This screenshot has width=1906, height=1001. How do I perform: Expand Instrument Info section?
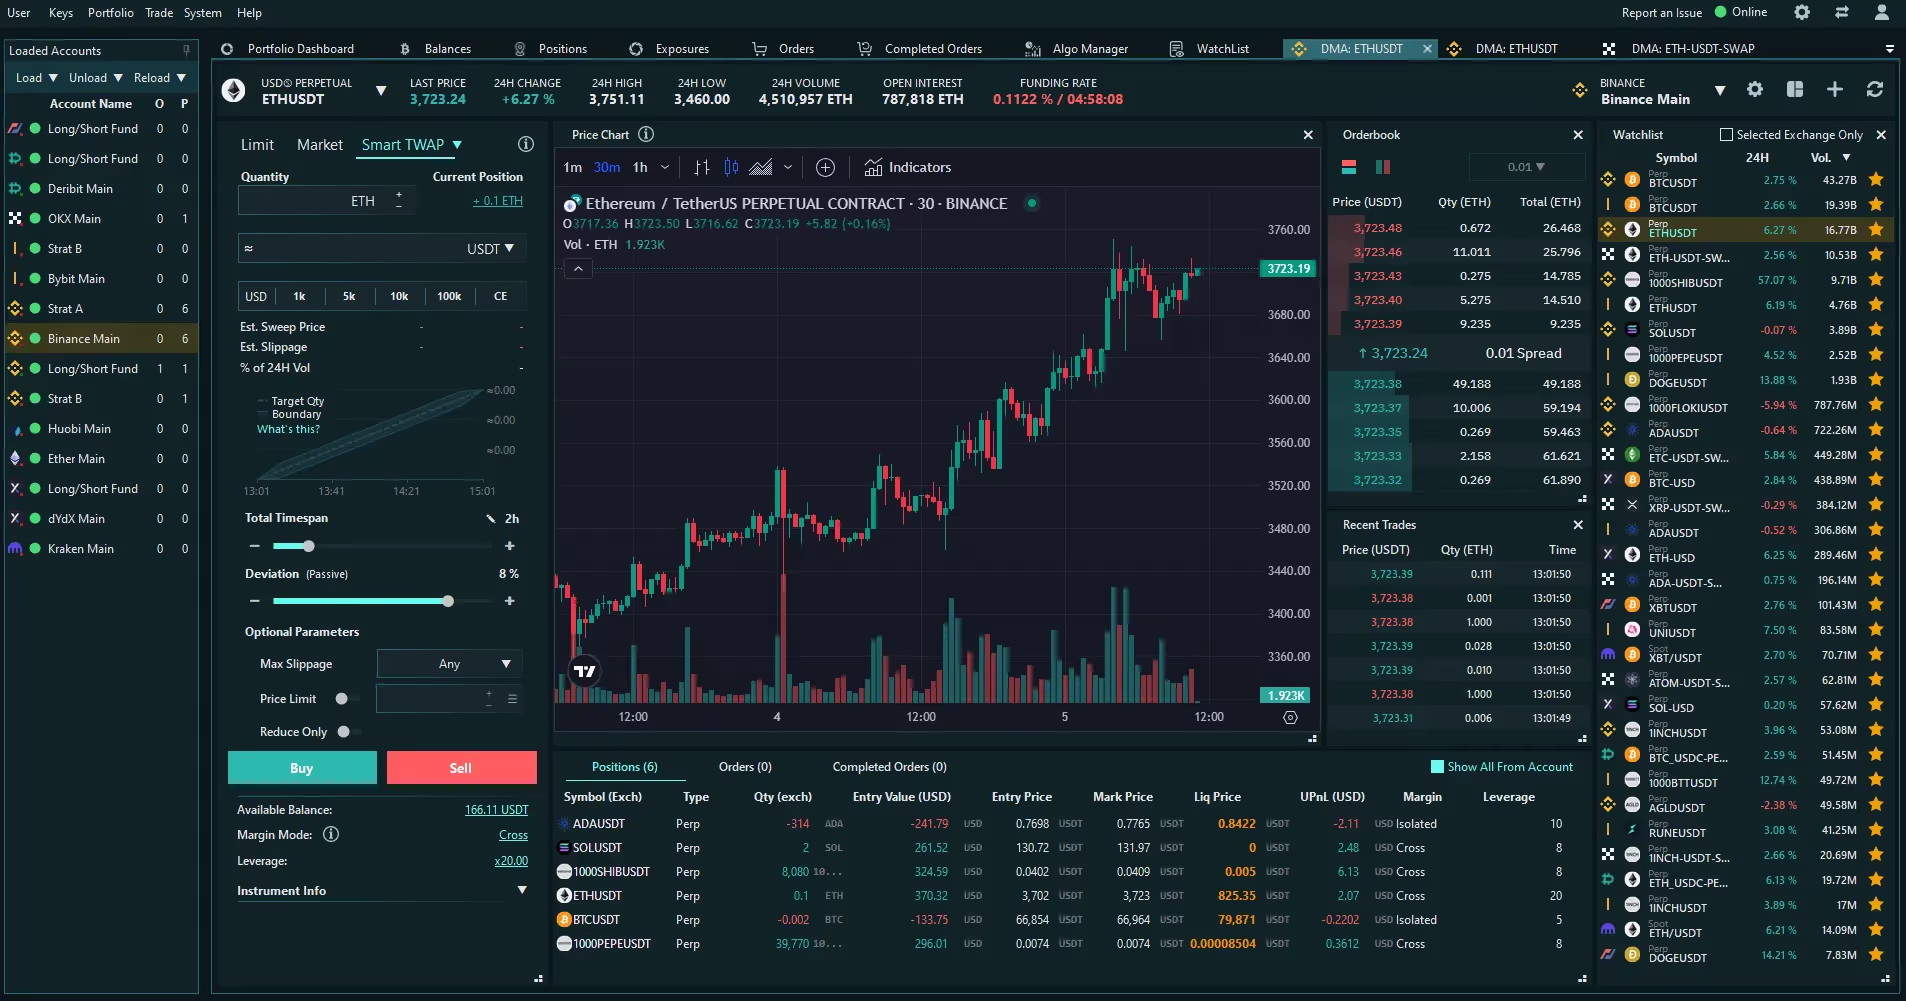521,890
